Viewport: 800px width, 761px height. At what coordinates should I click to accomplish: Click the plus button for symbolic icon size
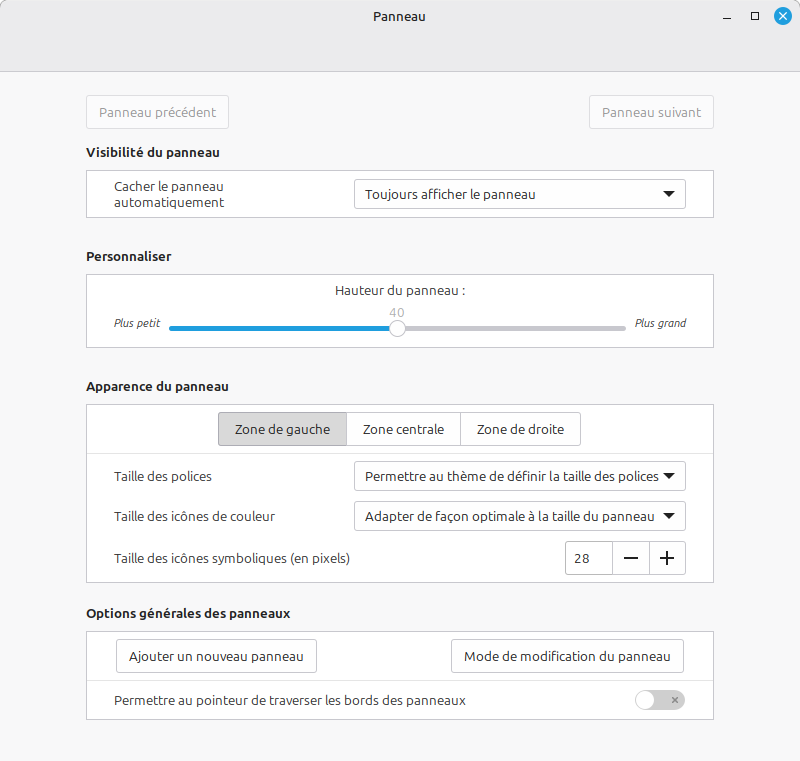(x=667, y=558)
